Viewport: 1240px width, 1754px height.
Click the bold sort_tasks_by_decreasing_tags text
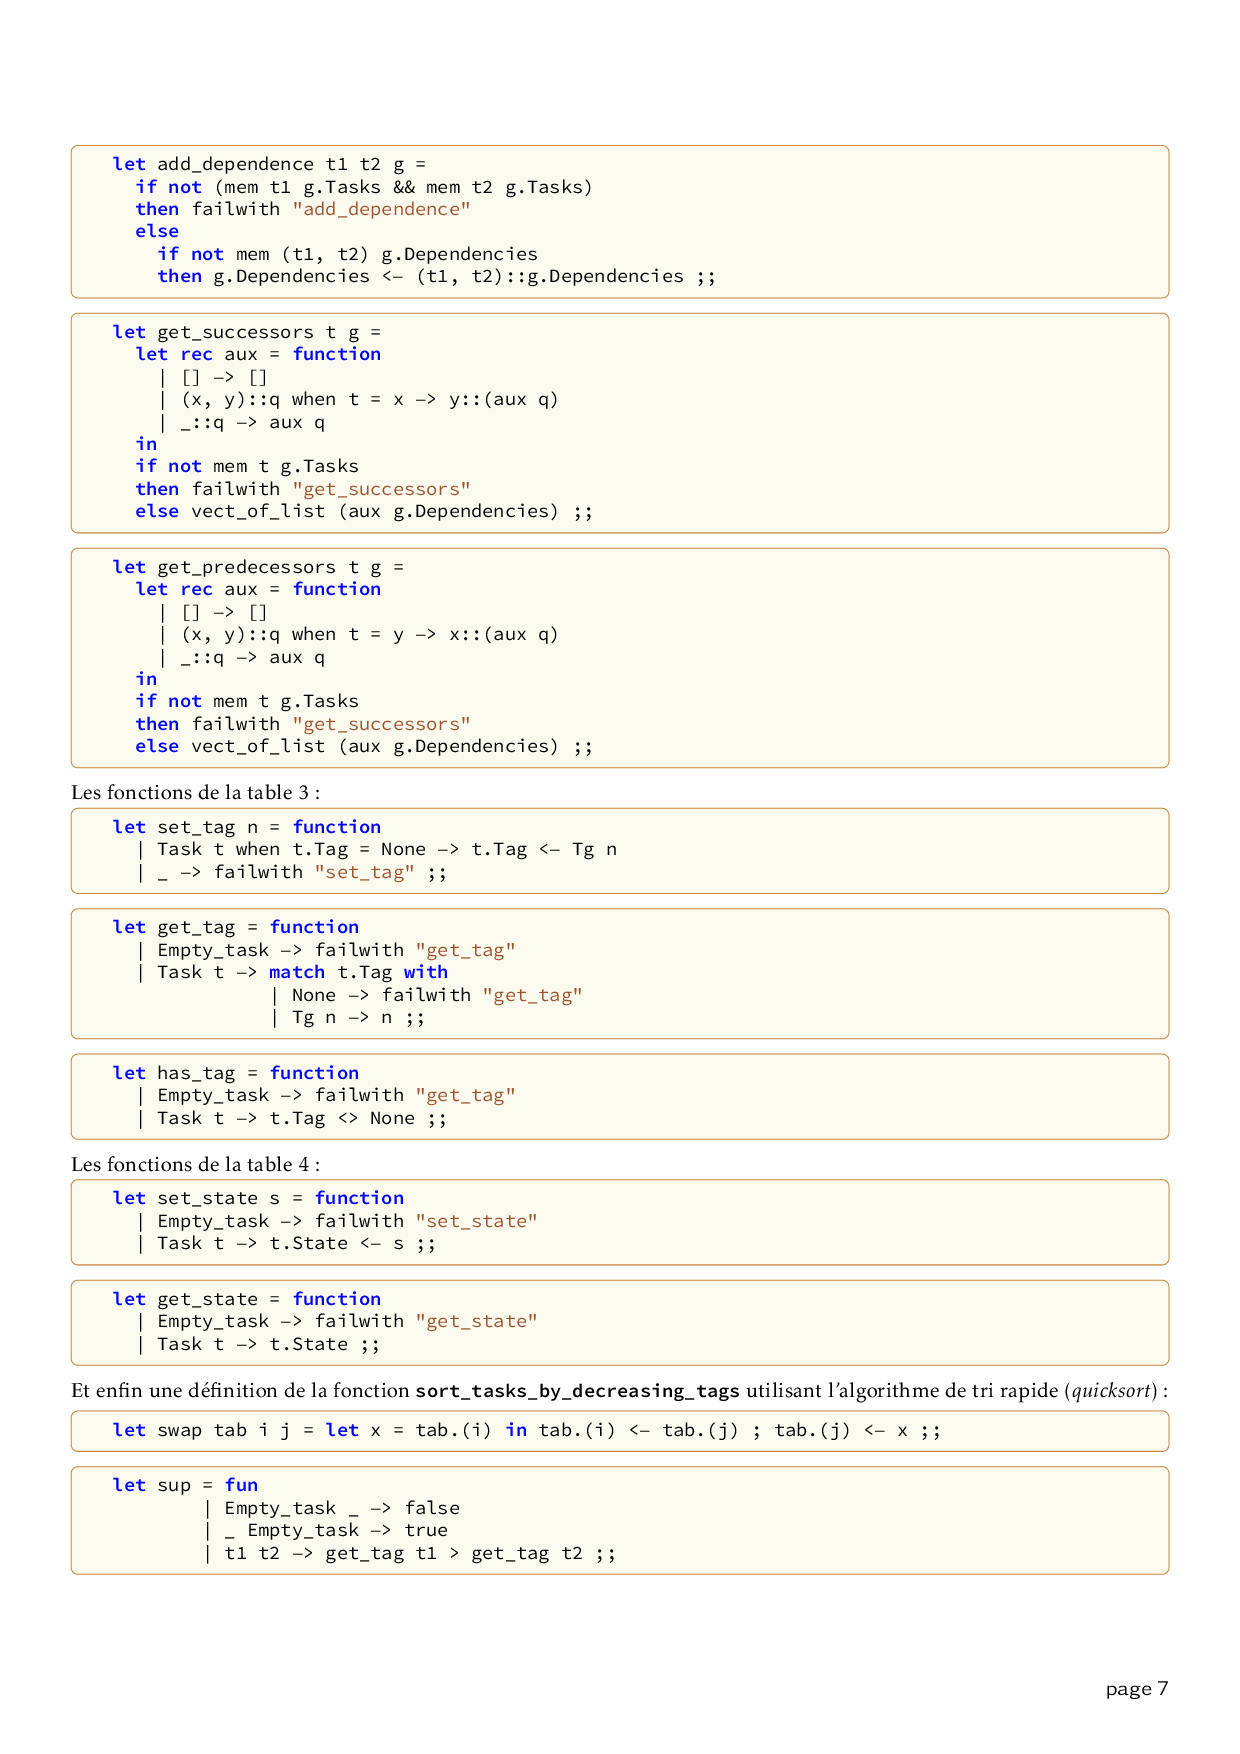tap(577, 1391)
